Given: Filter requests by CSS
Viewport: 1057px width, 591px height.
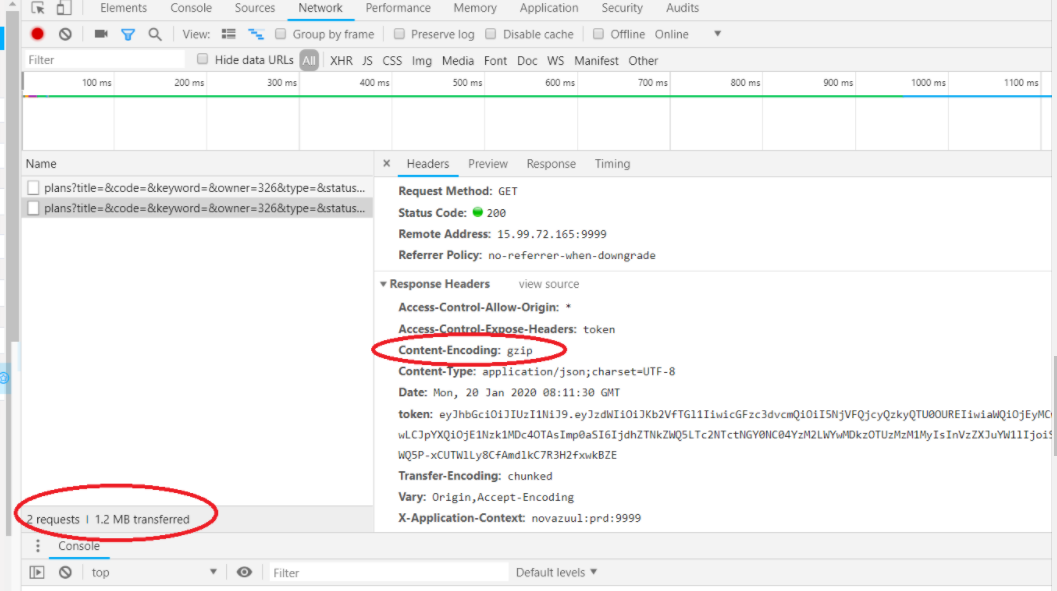Looking at the screenshot, I should point(392,61).
